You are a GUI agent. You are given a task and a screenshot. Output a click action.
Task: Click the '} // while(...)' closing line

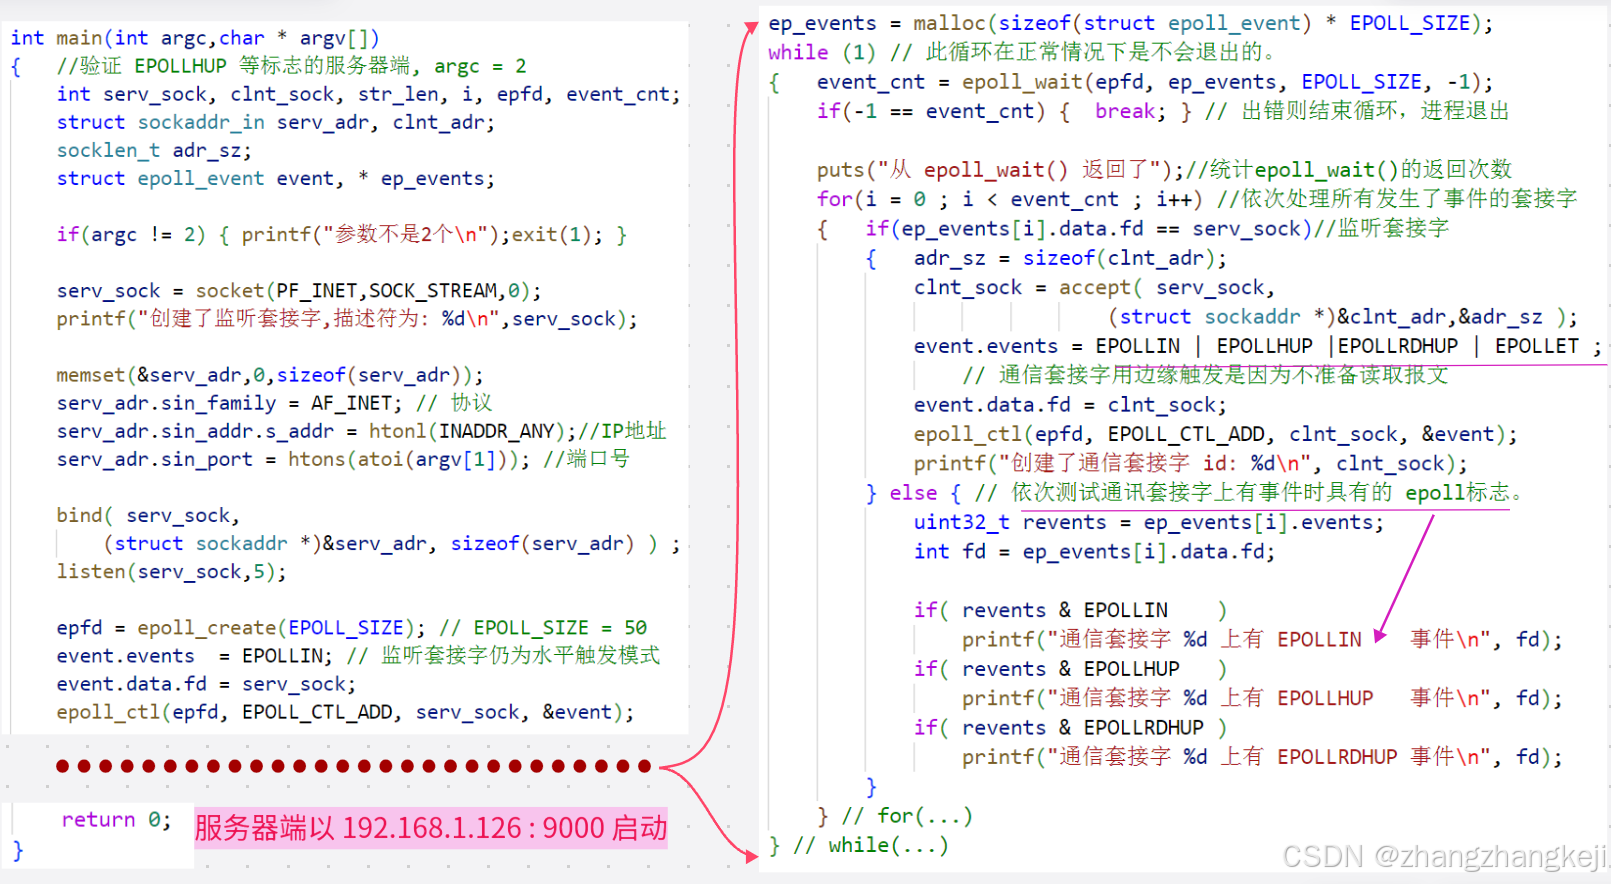pyautogui.click(x=858, y=845)
